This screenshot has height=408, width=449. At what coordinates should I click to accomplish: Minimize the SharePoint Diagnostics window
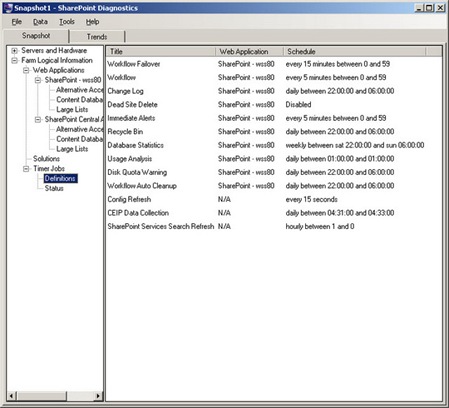coord(419,8)
